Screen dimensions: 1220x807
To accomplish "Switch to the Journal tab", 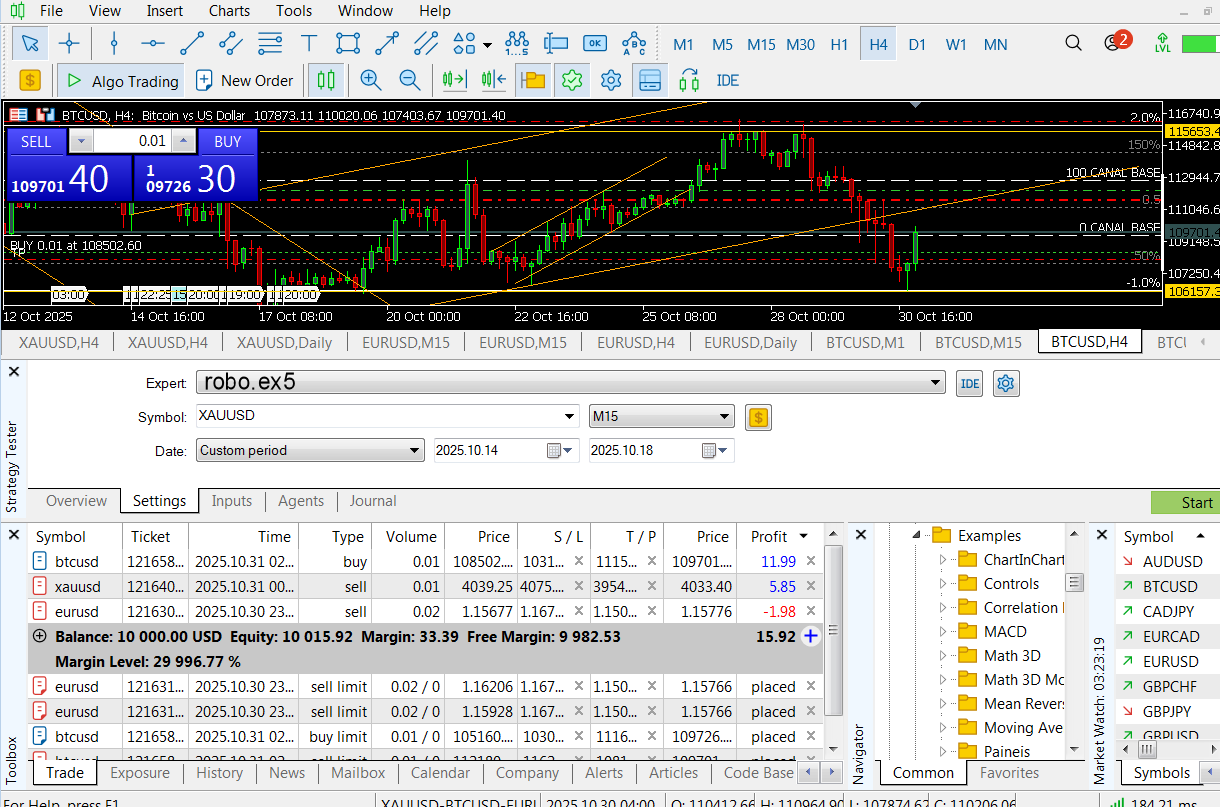I will (372, 501).
